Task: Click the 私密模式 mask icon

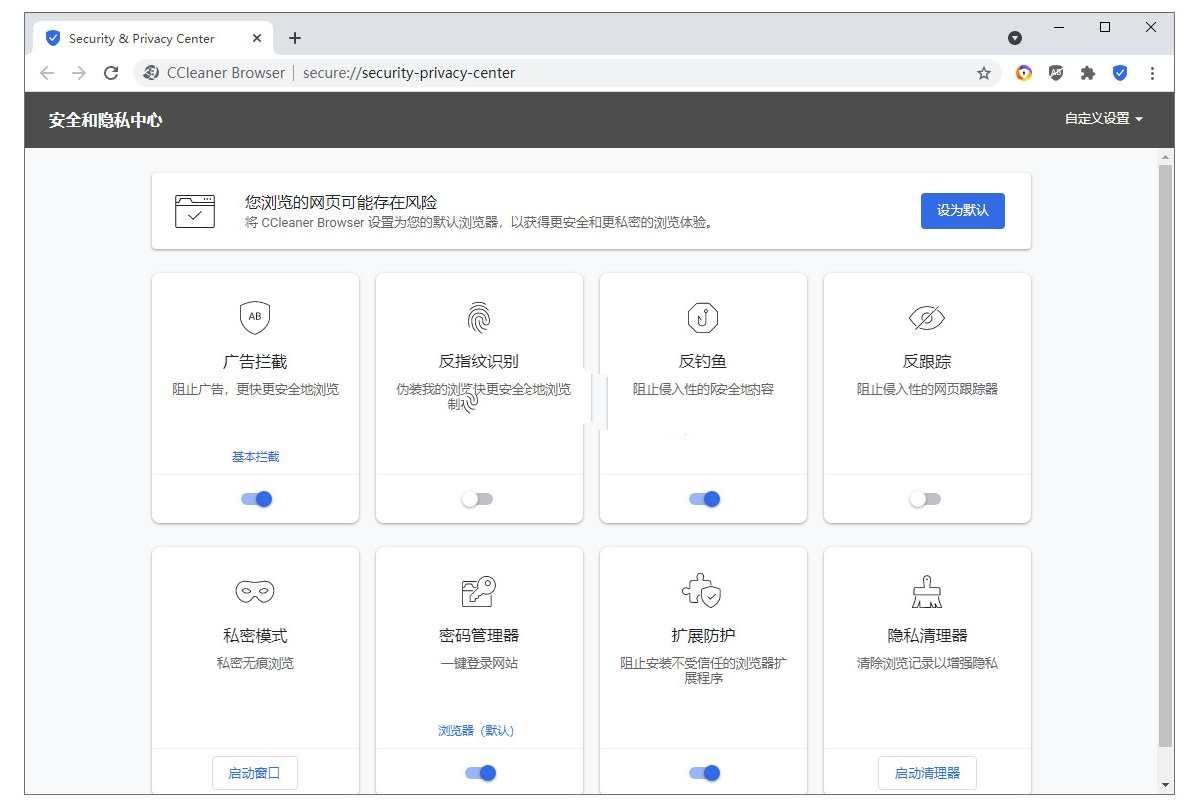Action: tap(255, 590)
